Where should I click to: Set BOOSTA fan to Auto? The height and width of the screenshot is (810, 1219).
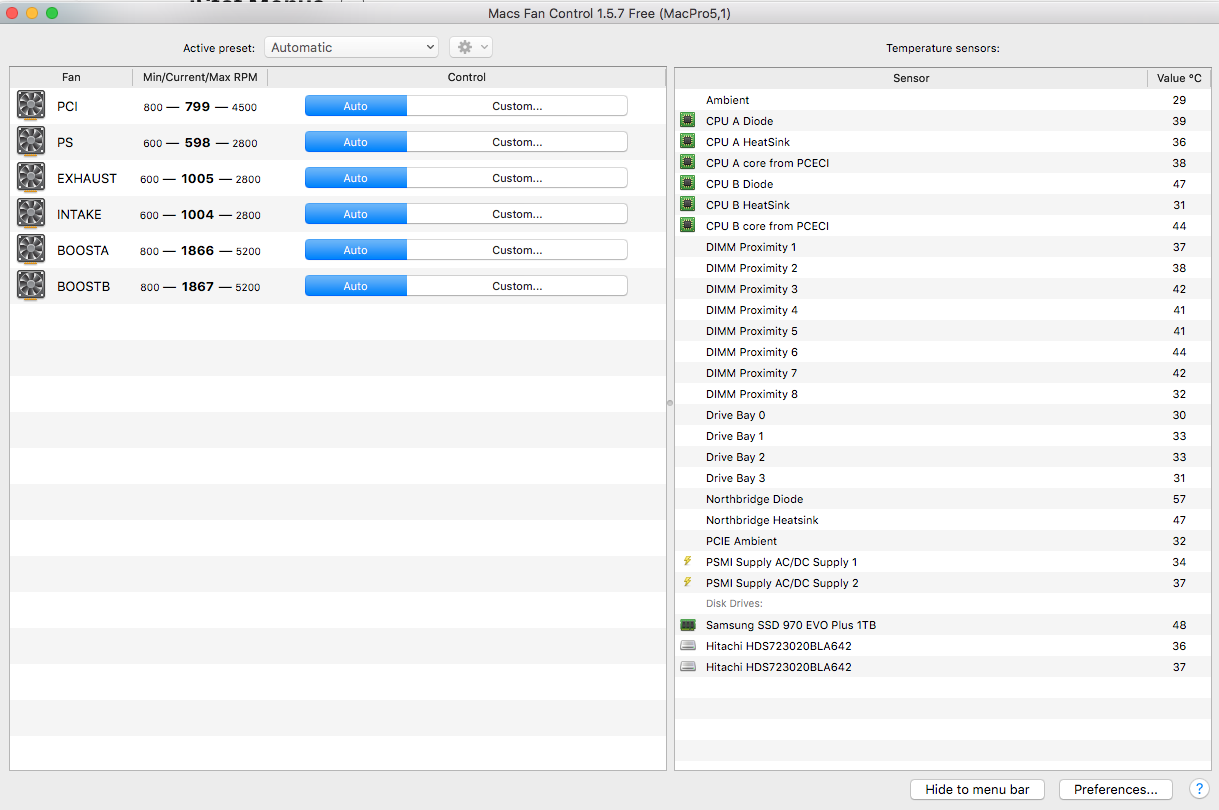356,250
